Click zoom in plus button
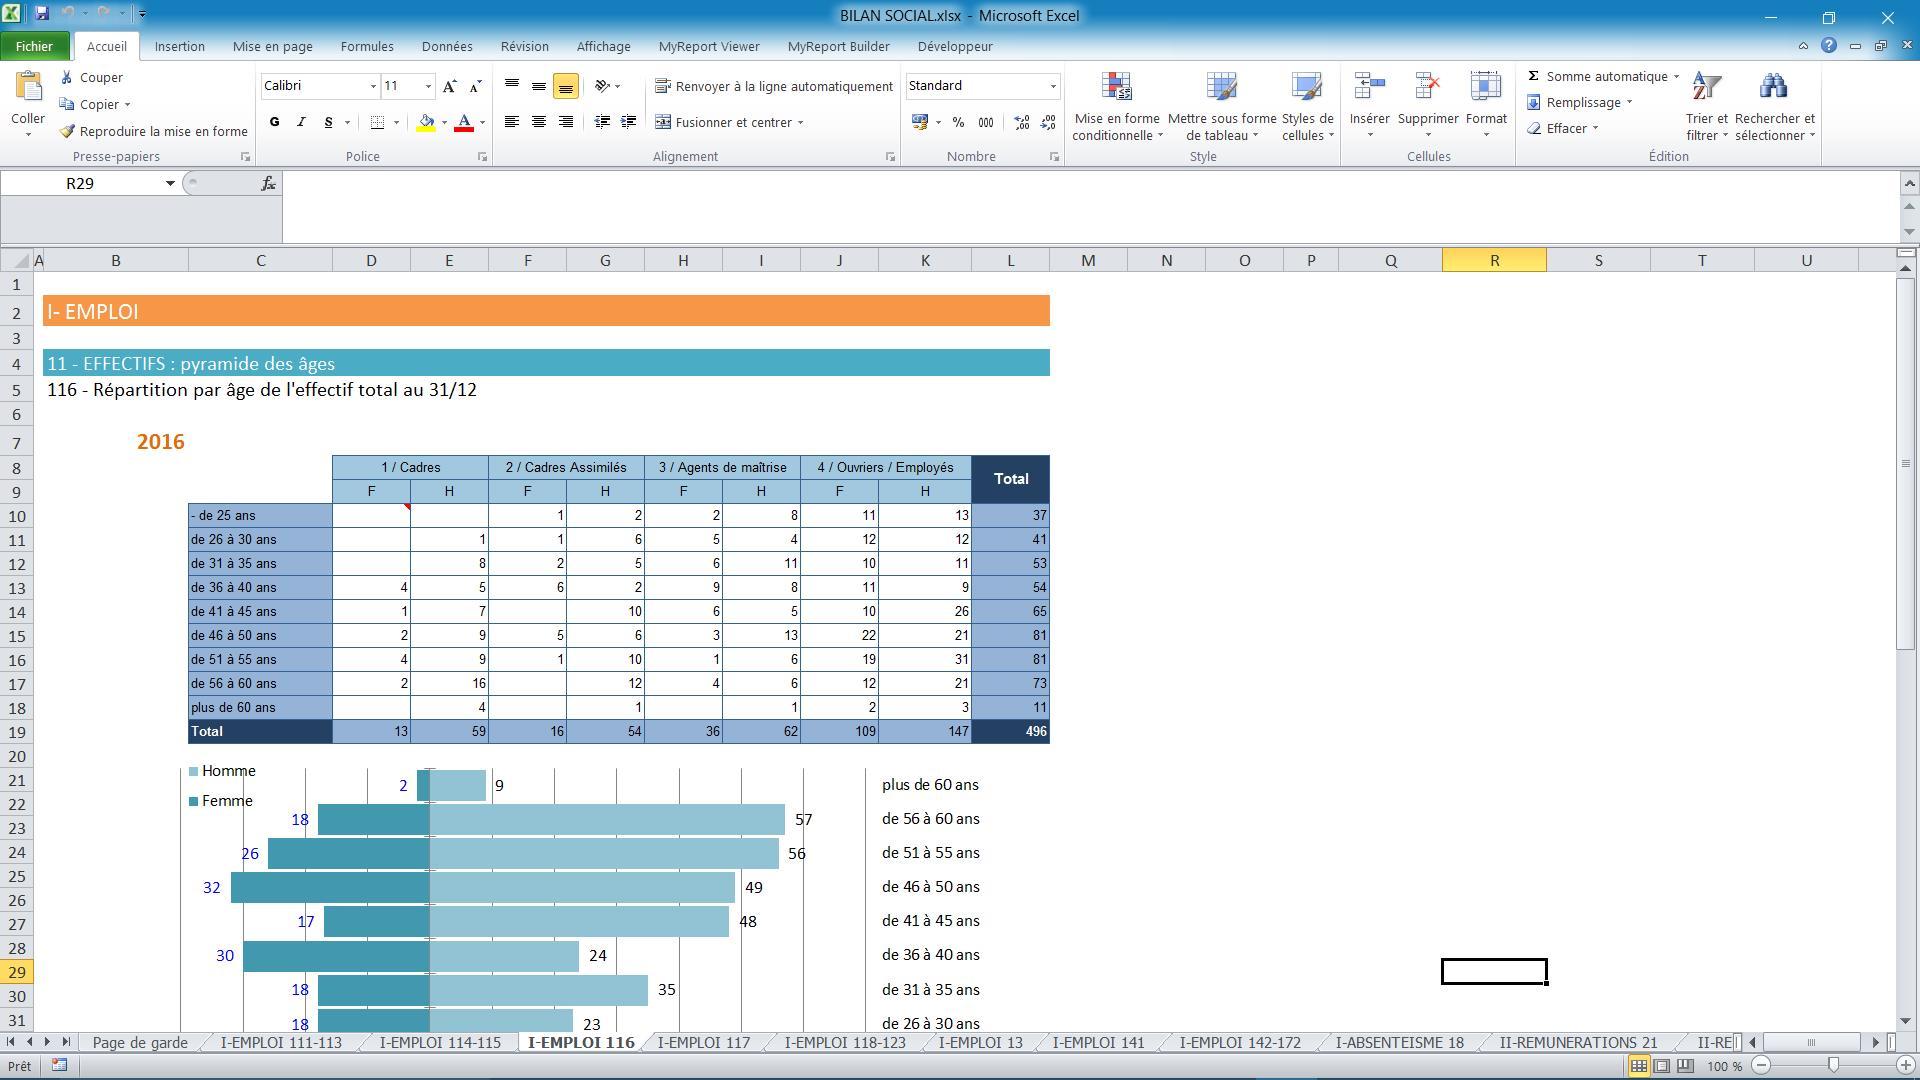The image size is (1920, 1080). point(1907,1066)
